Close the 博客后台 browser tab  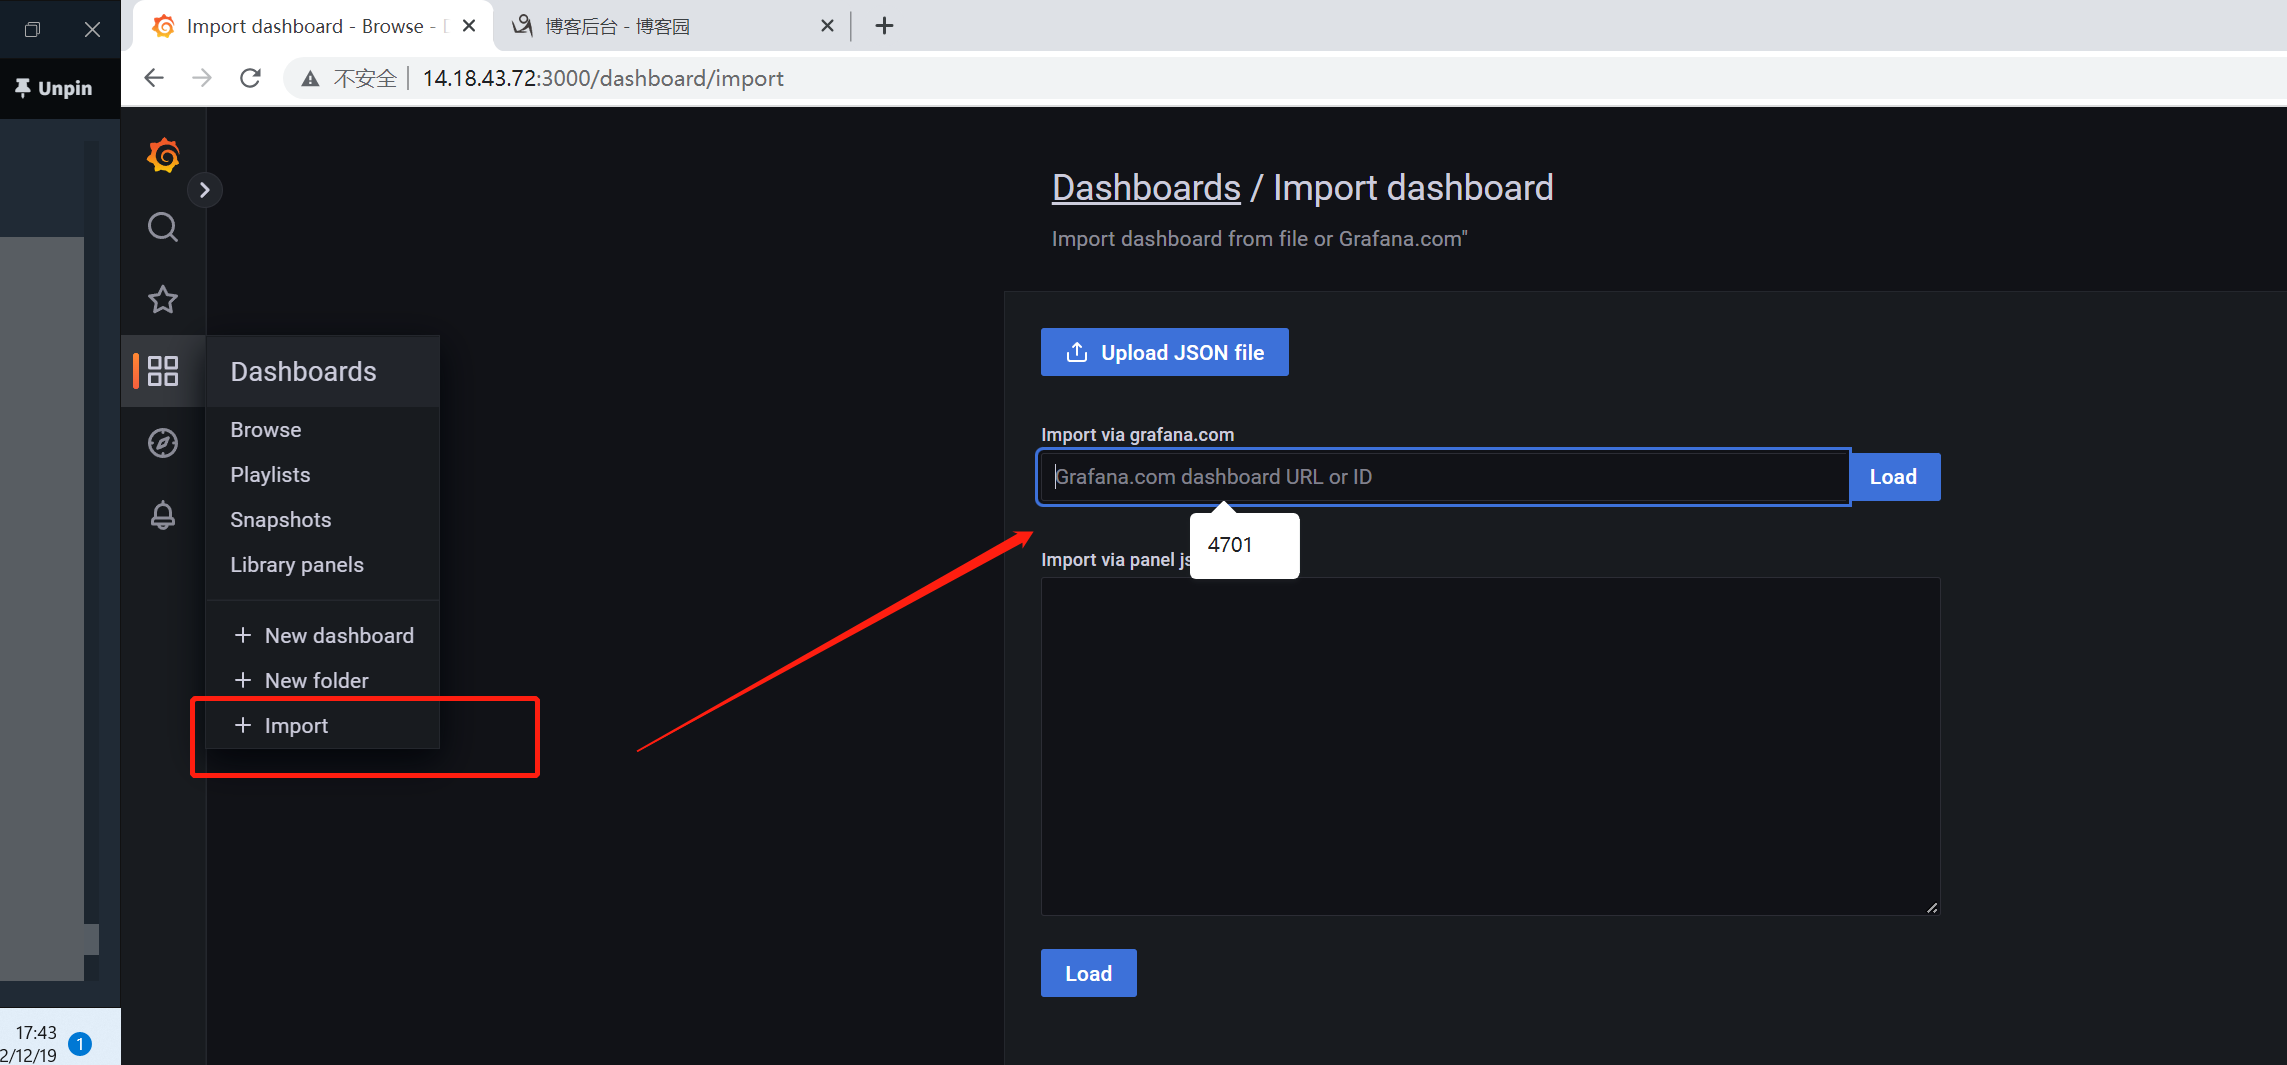pos(827,26)
